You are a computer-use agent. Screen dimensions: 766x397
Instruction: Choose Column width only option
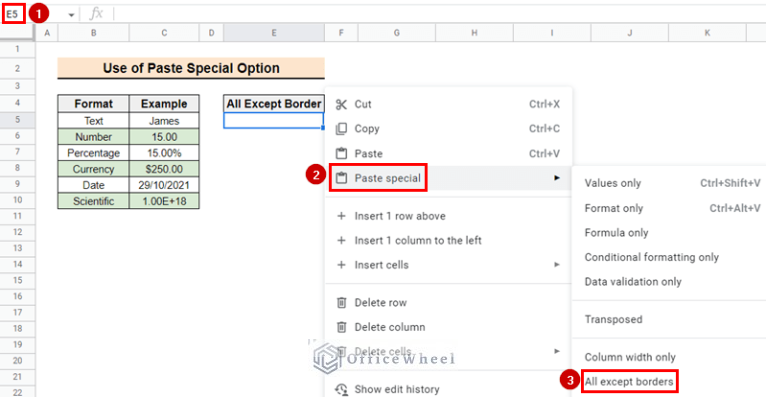tap(669, 357)
